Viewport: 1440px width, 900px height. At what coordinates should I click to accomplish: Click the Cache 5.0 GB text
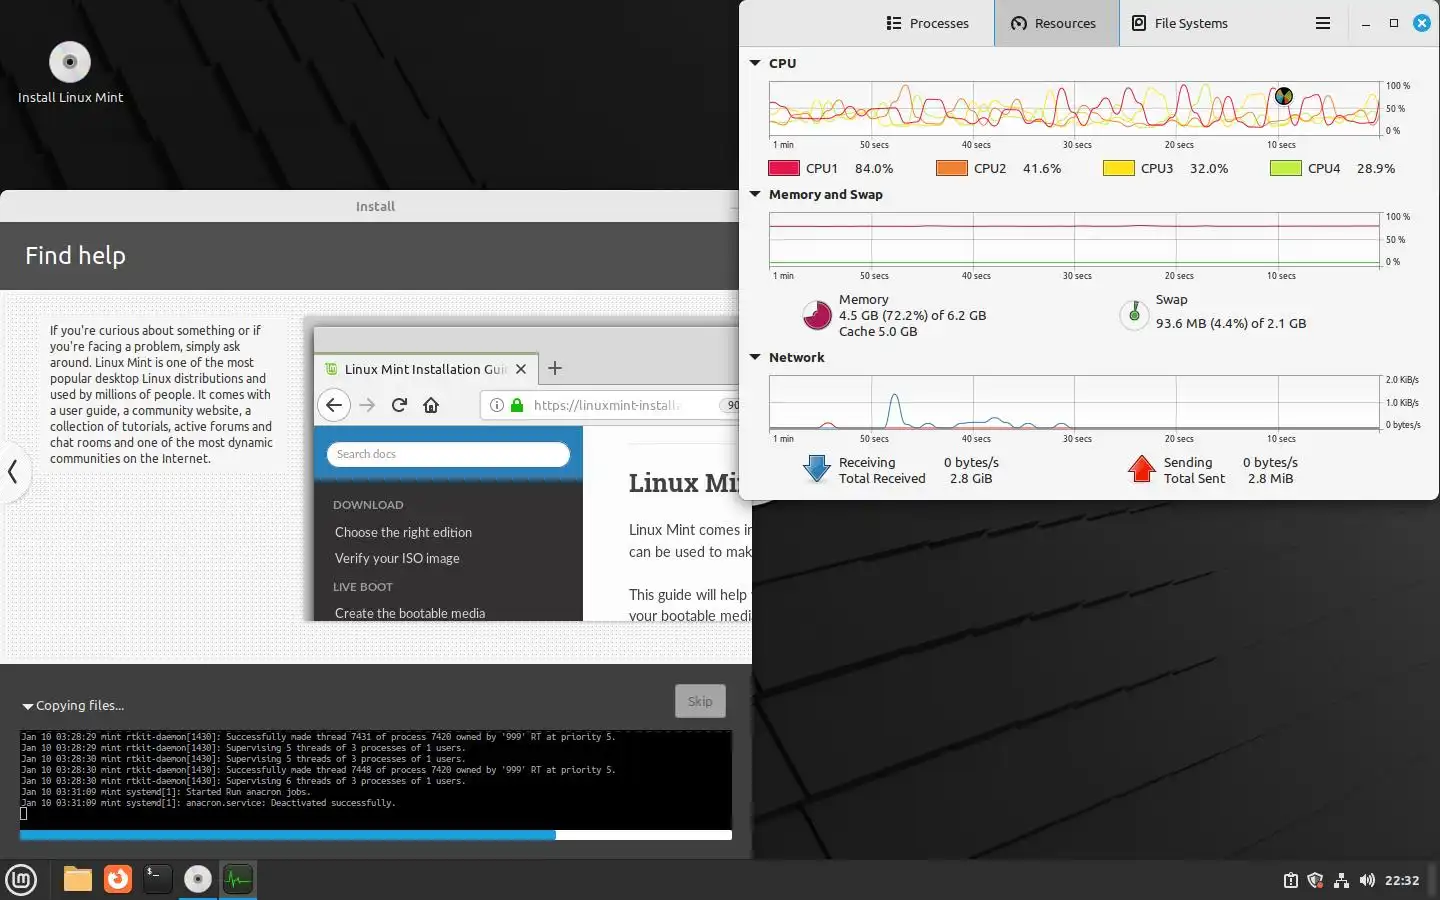click(x=878, y=331)
